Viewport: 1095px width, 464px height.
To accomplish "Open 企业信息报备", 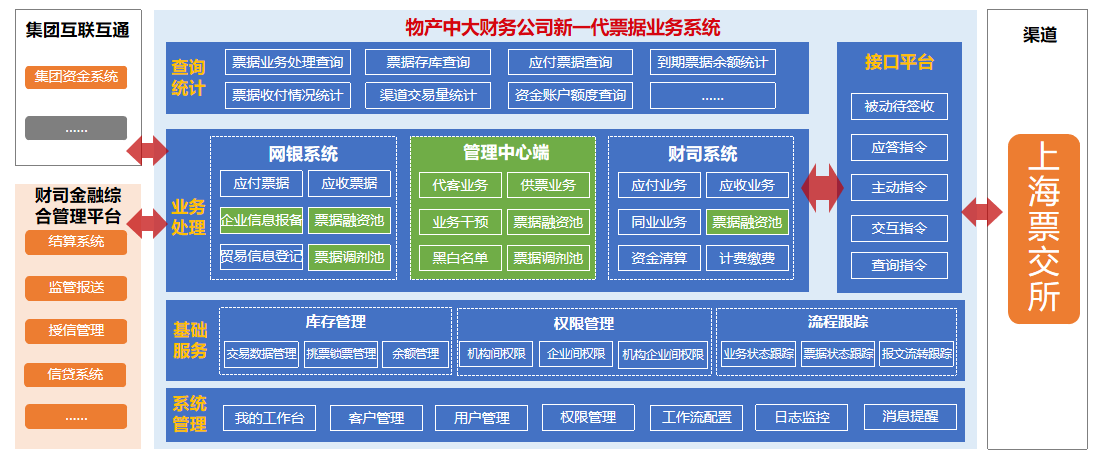I will tap(261, 221).
